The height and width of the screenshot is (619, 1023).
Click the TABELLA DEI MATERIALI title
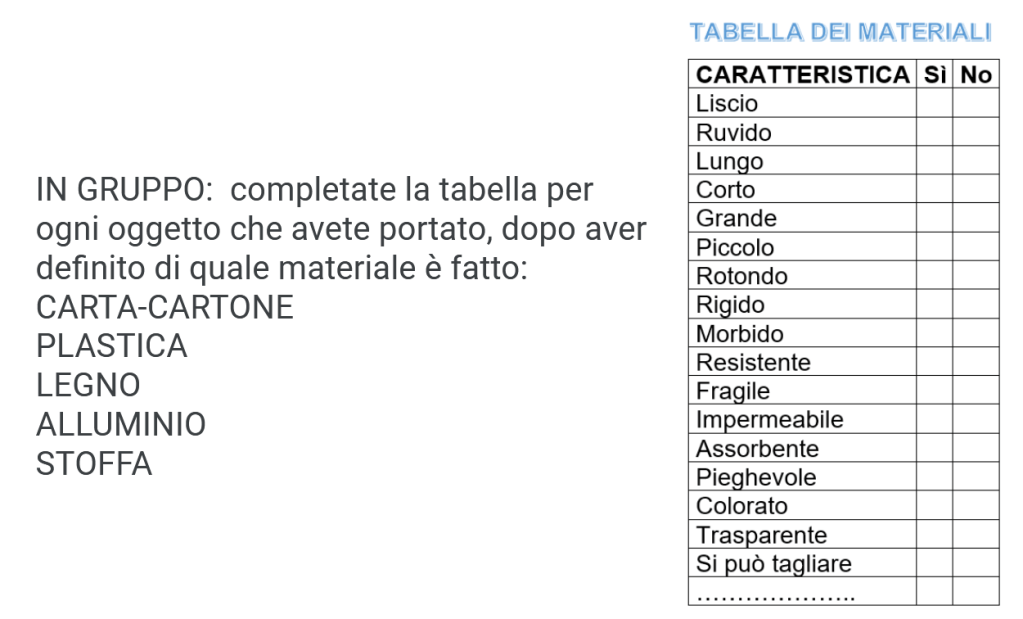click(x=840, y=32)
